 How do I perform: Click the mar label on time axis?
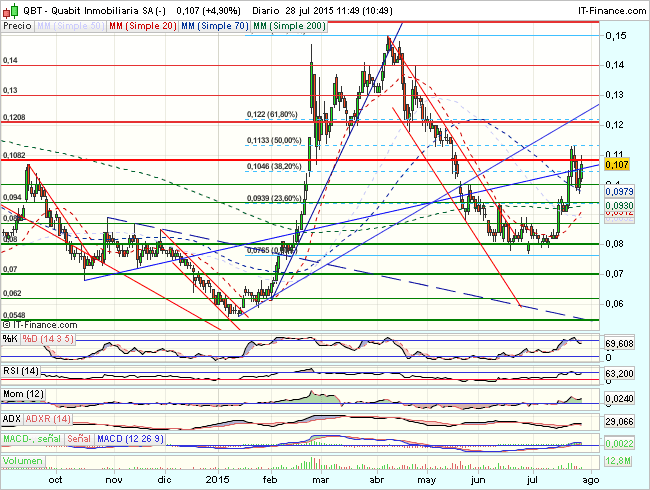click(320, 480)
